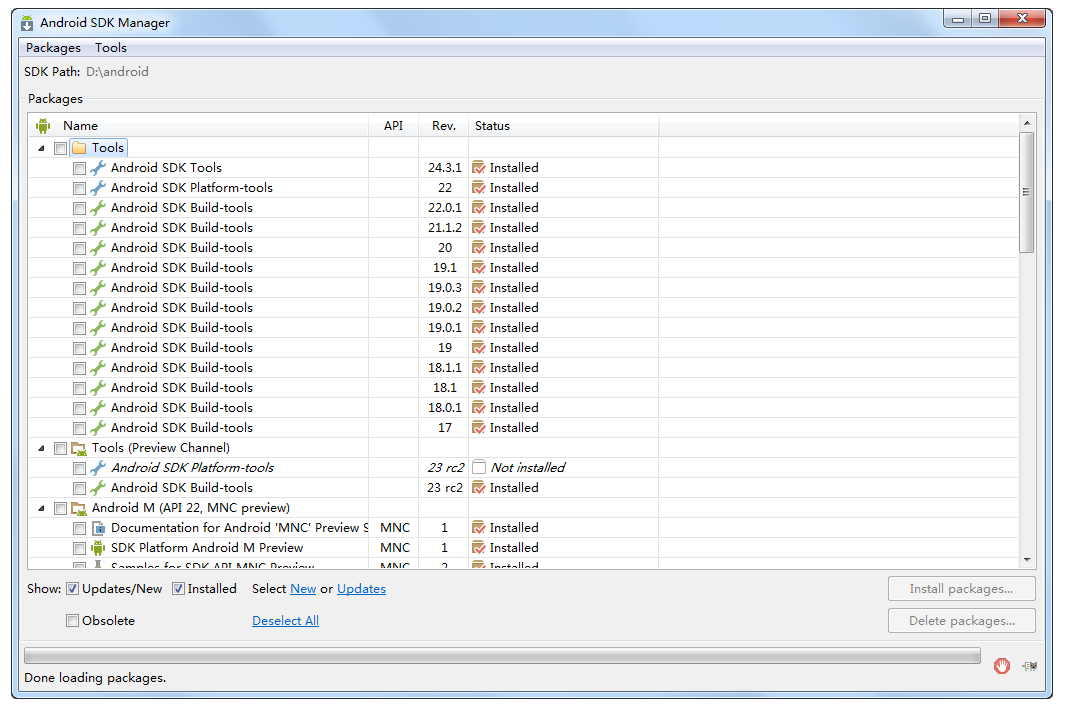
Task: Click the wrench icon of Build-tools 19.0.3
Action: coord(98,288)
